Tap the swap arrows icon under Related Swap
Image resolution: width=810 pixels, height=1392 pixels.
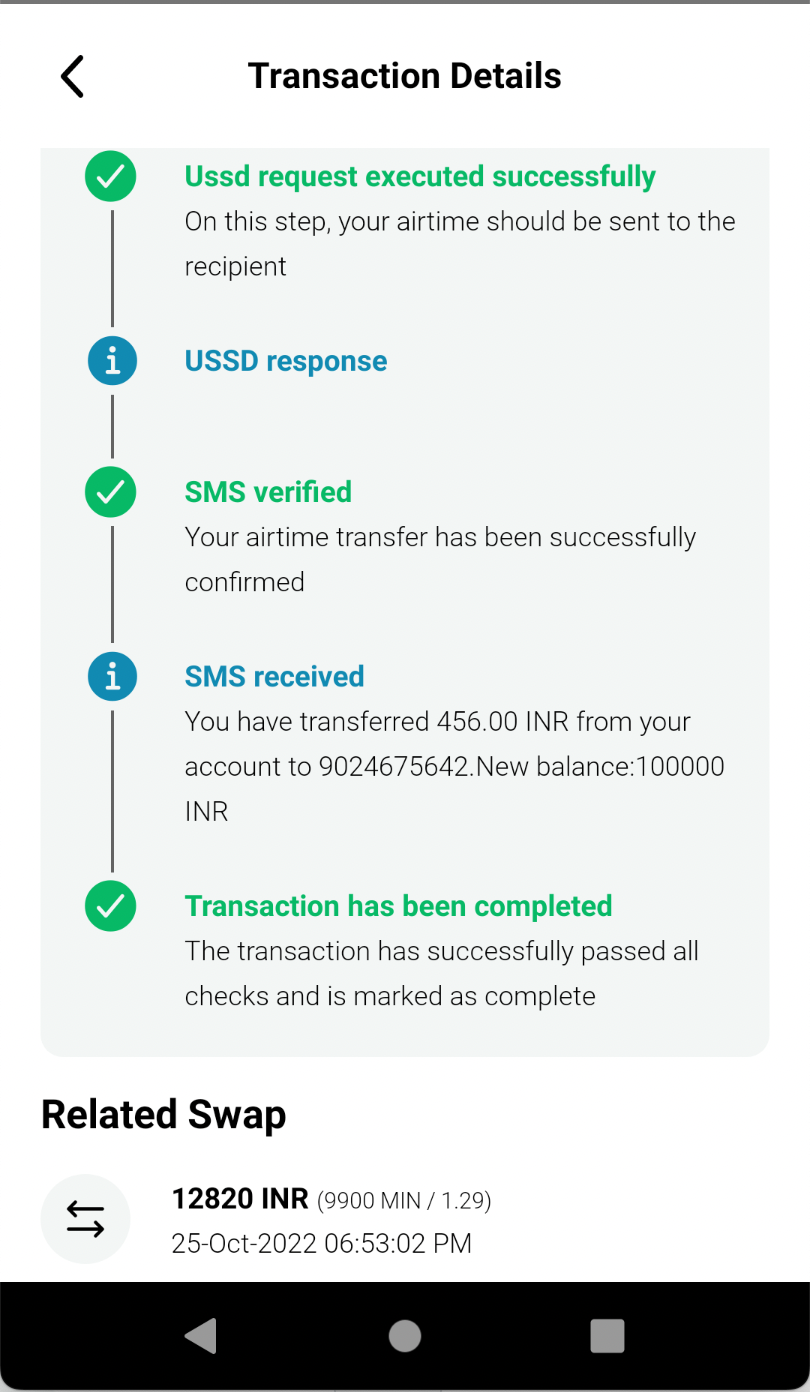coord(85,1219)
